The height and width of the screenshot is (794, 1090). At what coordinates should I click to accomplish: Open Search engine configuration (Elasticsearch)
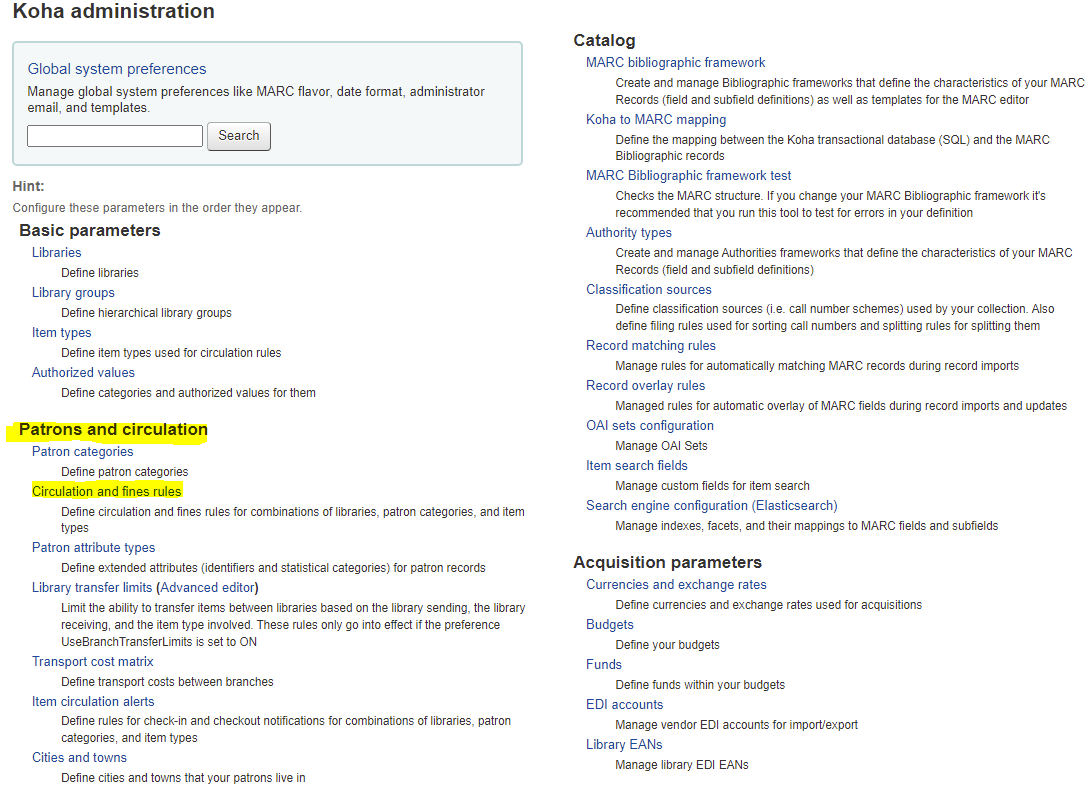pos(711,505)
